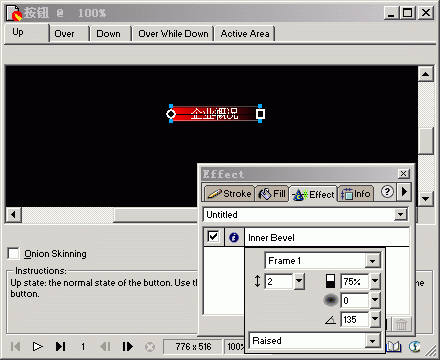The width and height of the screenshot is (440, 360).
Task: Enable the Onion Skinning checkbox
Action: tap(13, 254)
